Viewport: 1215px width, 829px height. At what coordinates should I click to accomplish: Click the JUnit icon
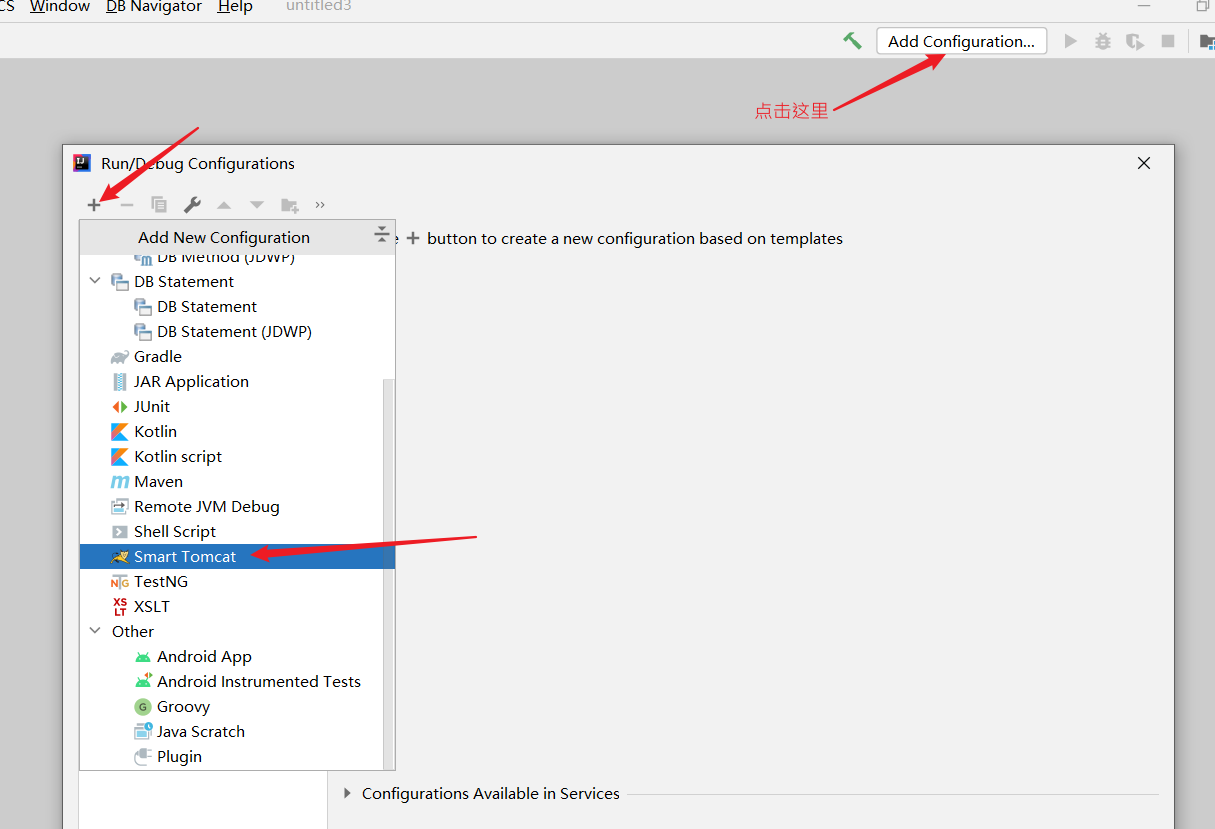click(120, 407)
